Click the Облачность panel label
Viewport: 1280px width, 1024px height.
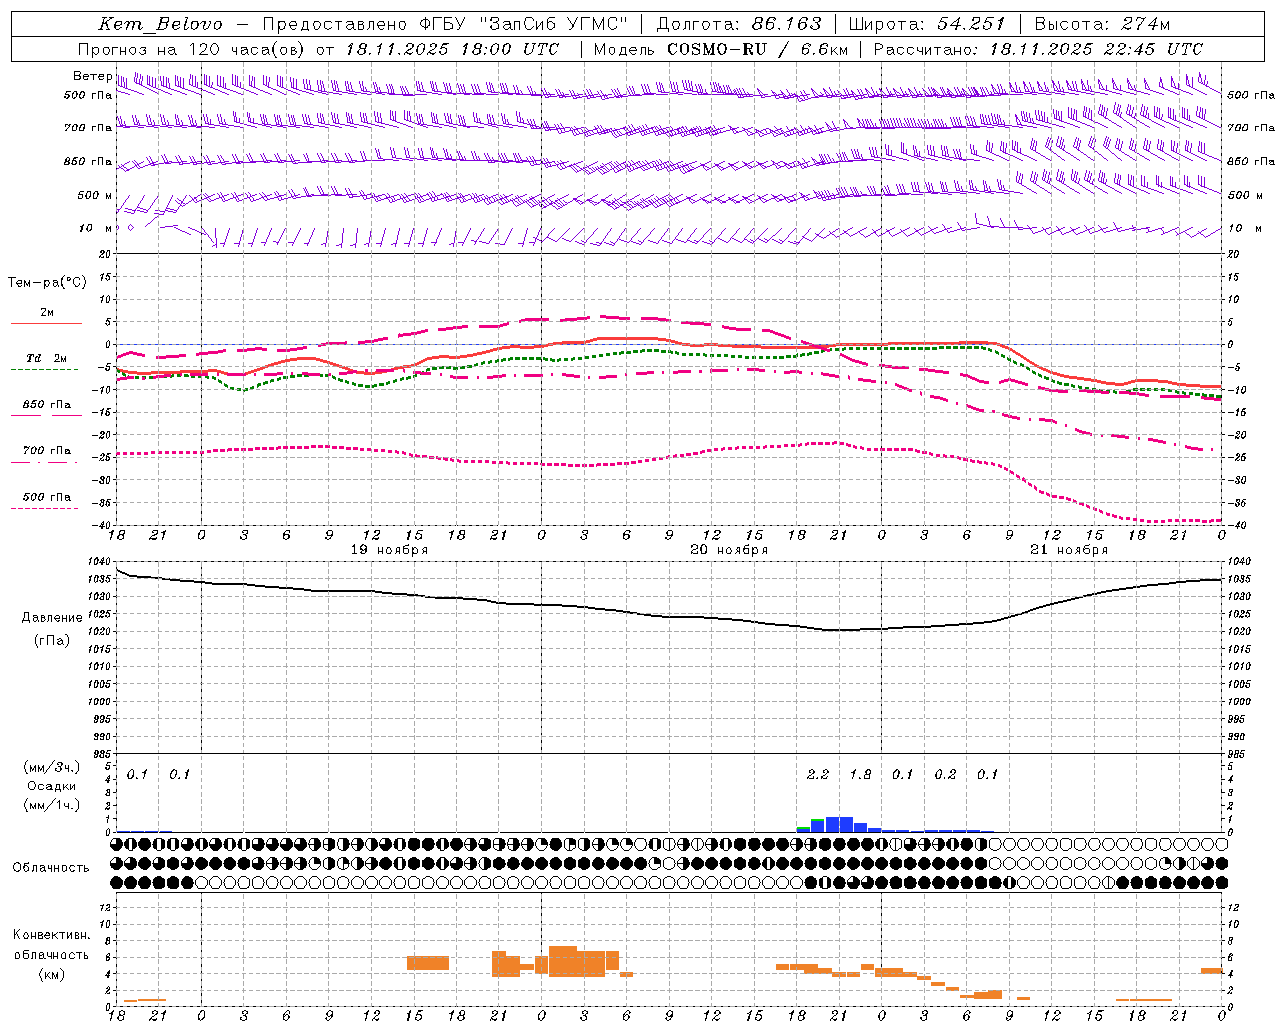(x=51, y=868)
